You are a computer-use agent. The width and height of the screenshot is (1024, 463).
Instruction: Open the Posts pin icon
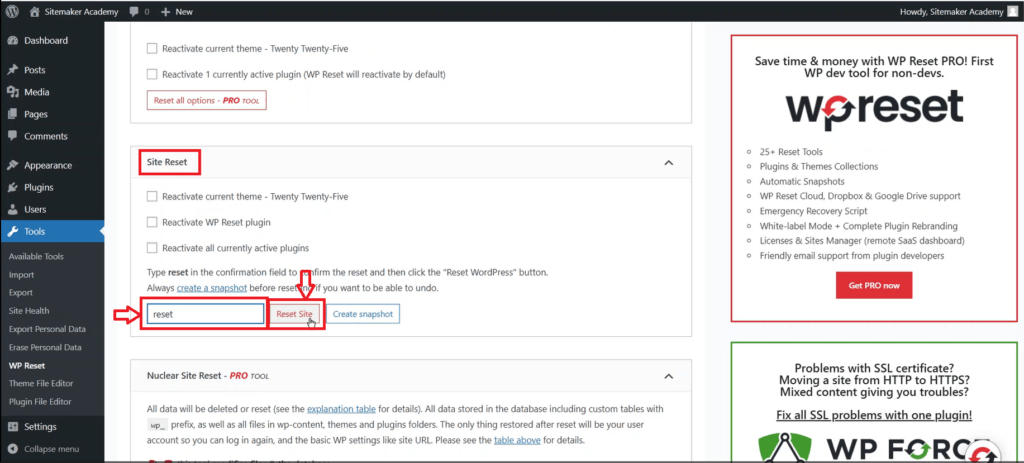pos(12,70)
